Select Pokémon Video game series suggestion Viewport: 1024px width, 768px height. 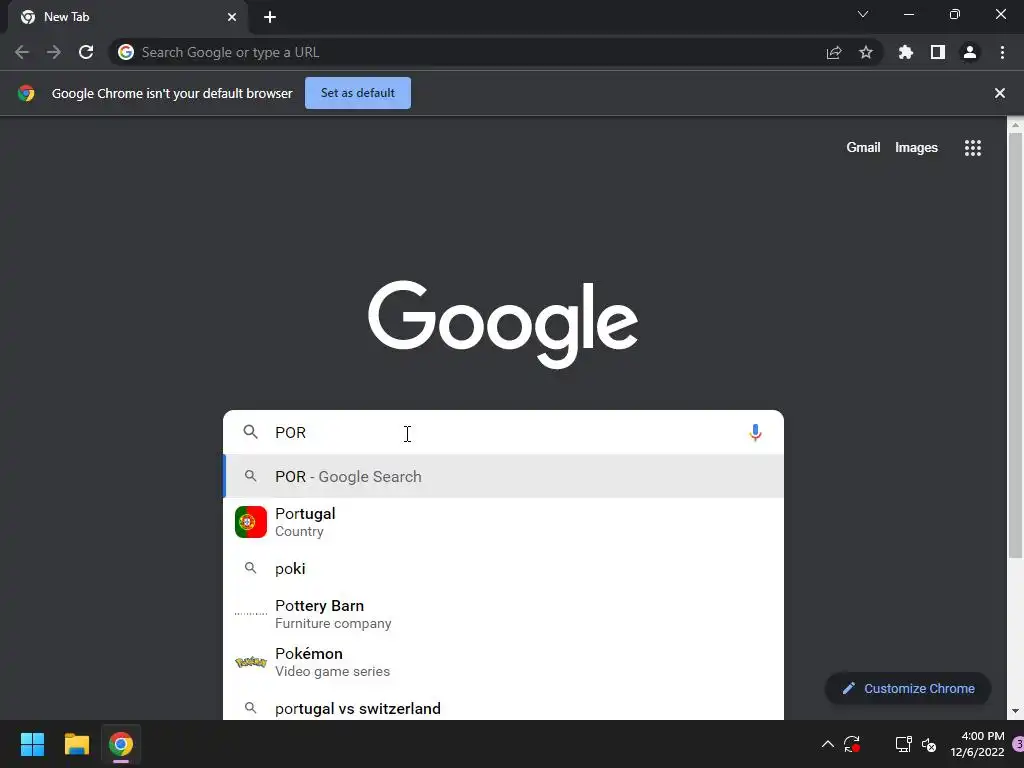point(504,662)
